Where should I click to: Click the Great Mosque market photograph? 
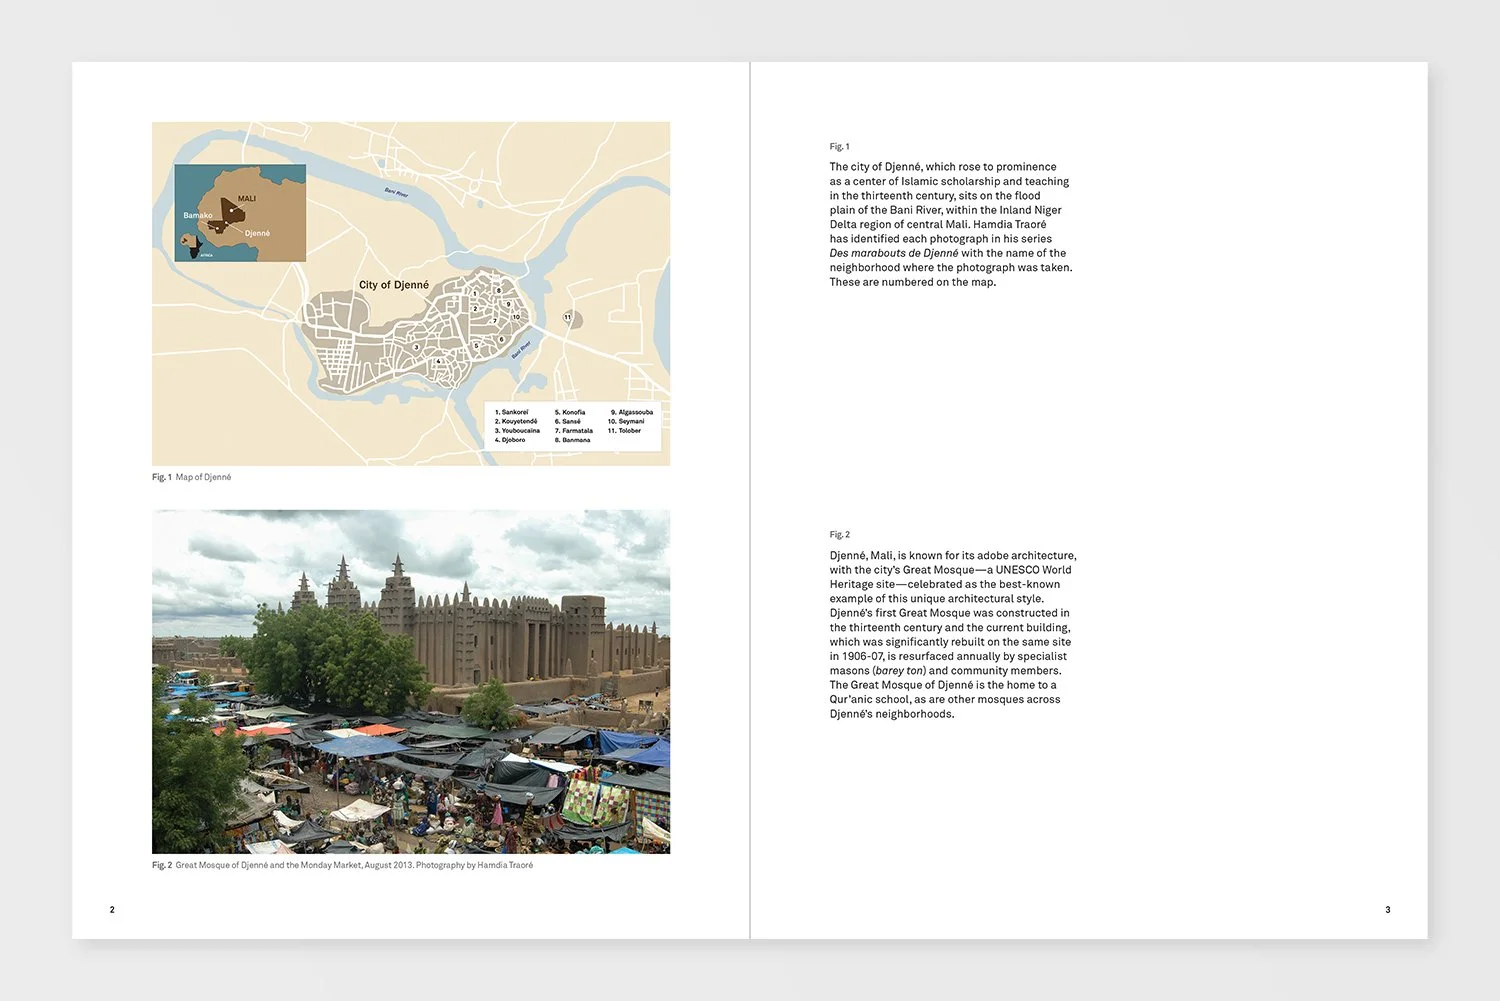coord(411,681)
